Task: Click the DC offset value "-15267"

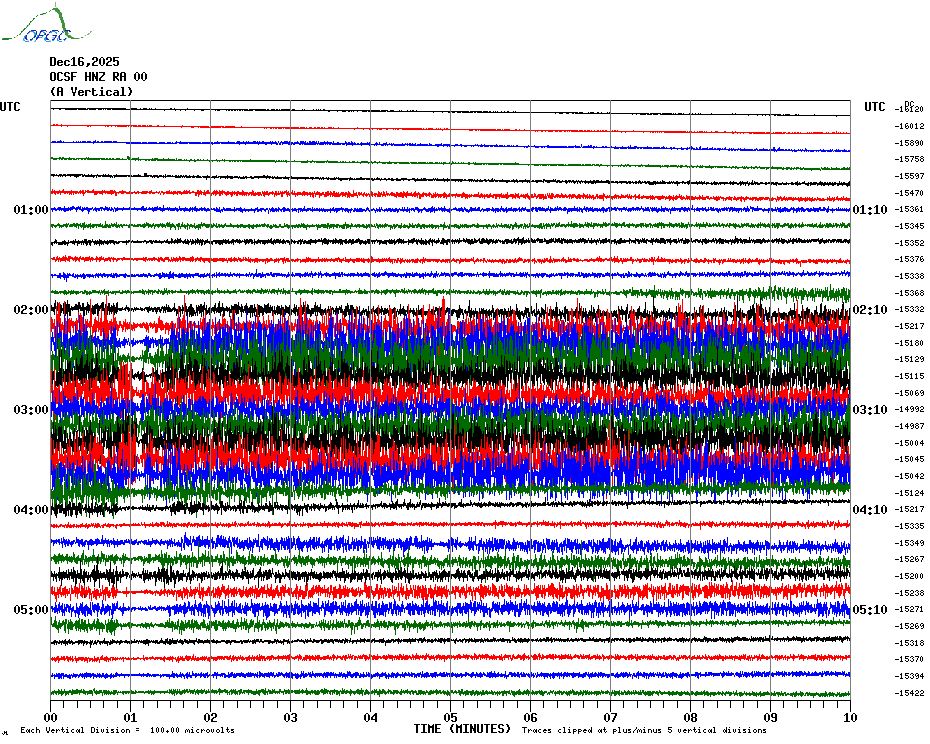Action: [909, 559]
